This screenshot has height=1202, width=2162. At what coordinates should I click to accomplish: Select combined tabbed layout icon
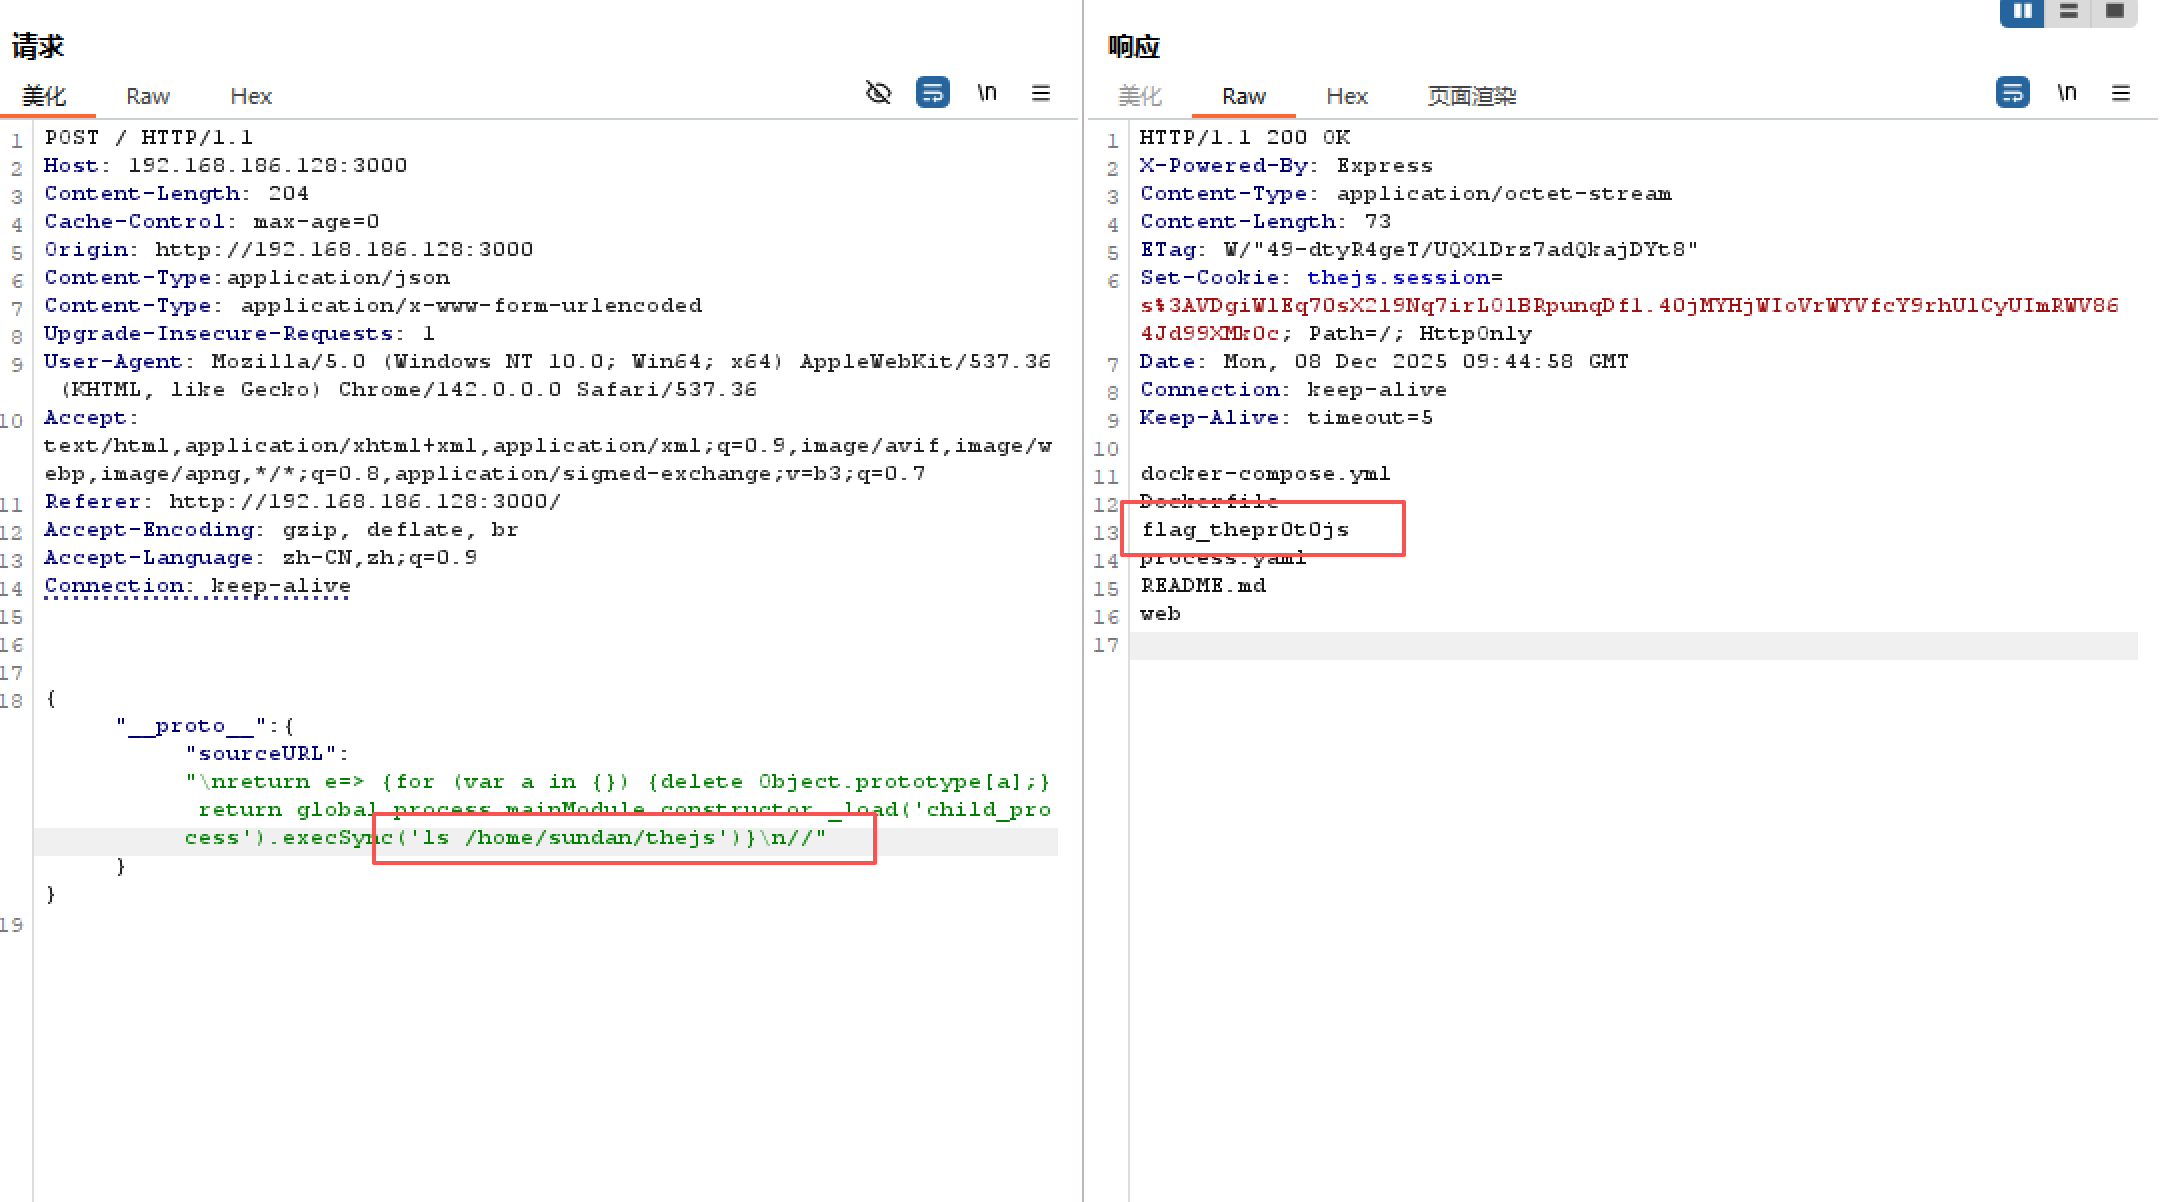(2115, 12)
